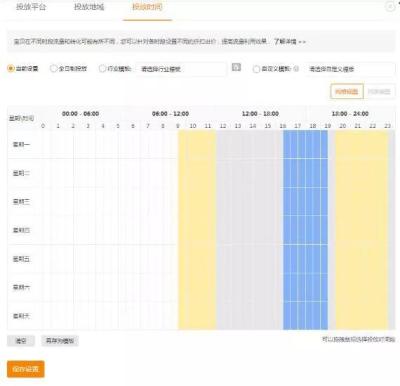Select the greyed mode button above the grid
Viewport: 400px width, 386px height.
[379, 91]
